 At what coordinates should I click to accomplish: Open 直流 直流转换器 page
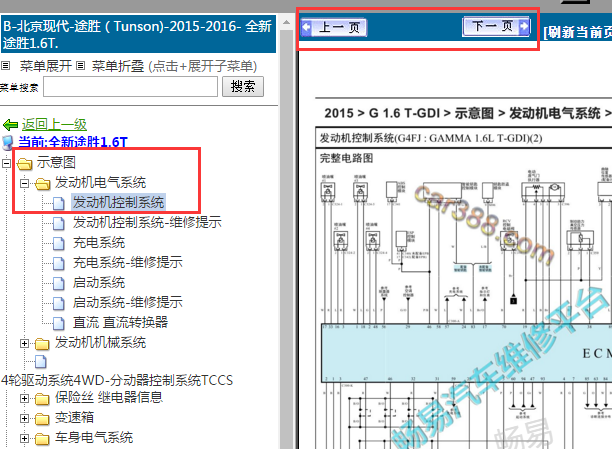pos(120,322)
